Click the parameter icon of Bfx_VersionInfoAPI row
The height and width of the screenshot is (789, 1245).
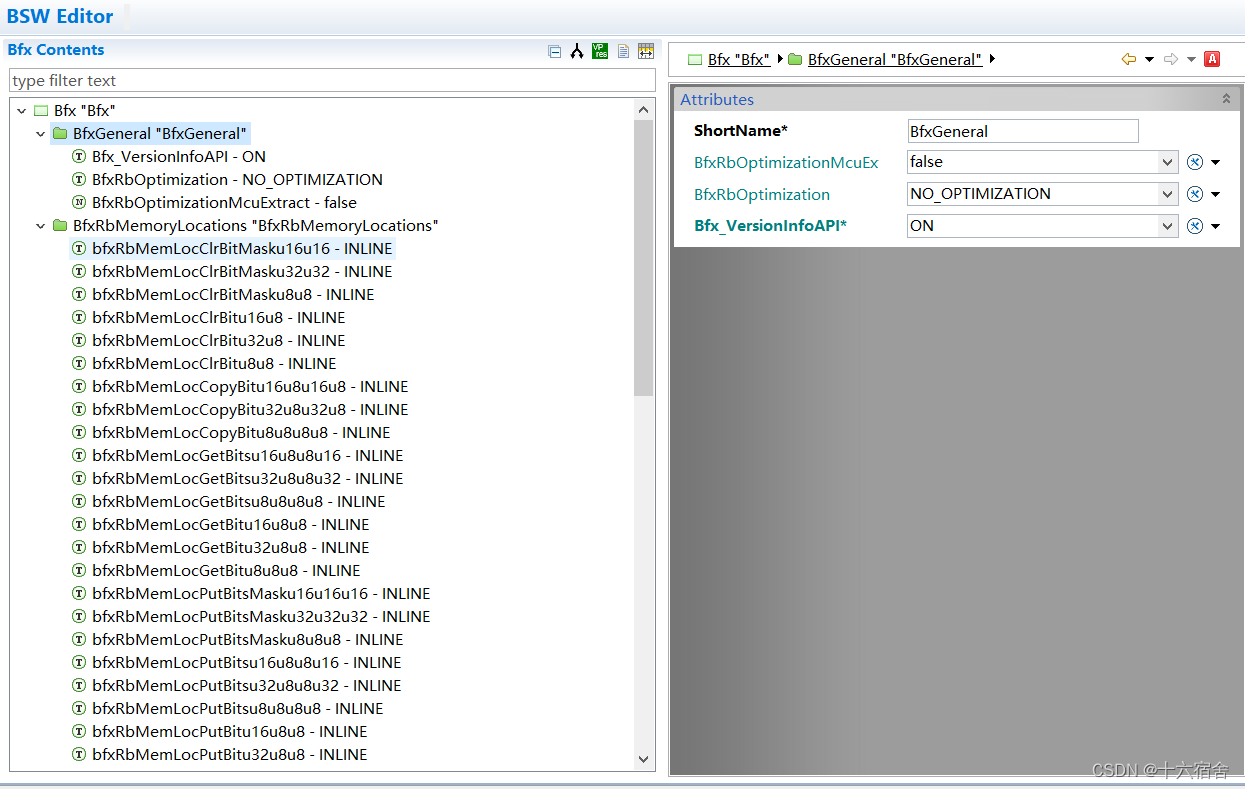[x=79, y=156]
